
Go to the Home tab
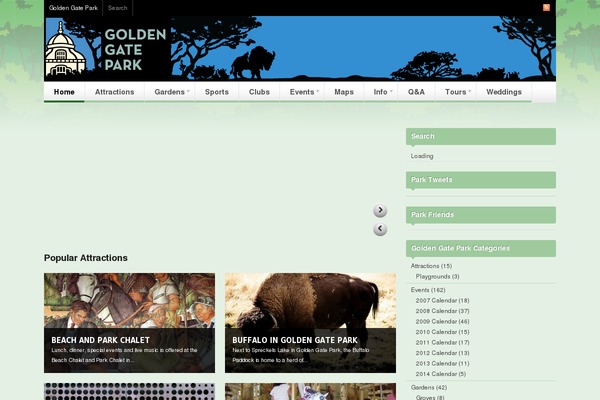pos(64,92)
